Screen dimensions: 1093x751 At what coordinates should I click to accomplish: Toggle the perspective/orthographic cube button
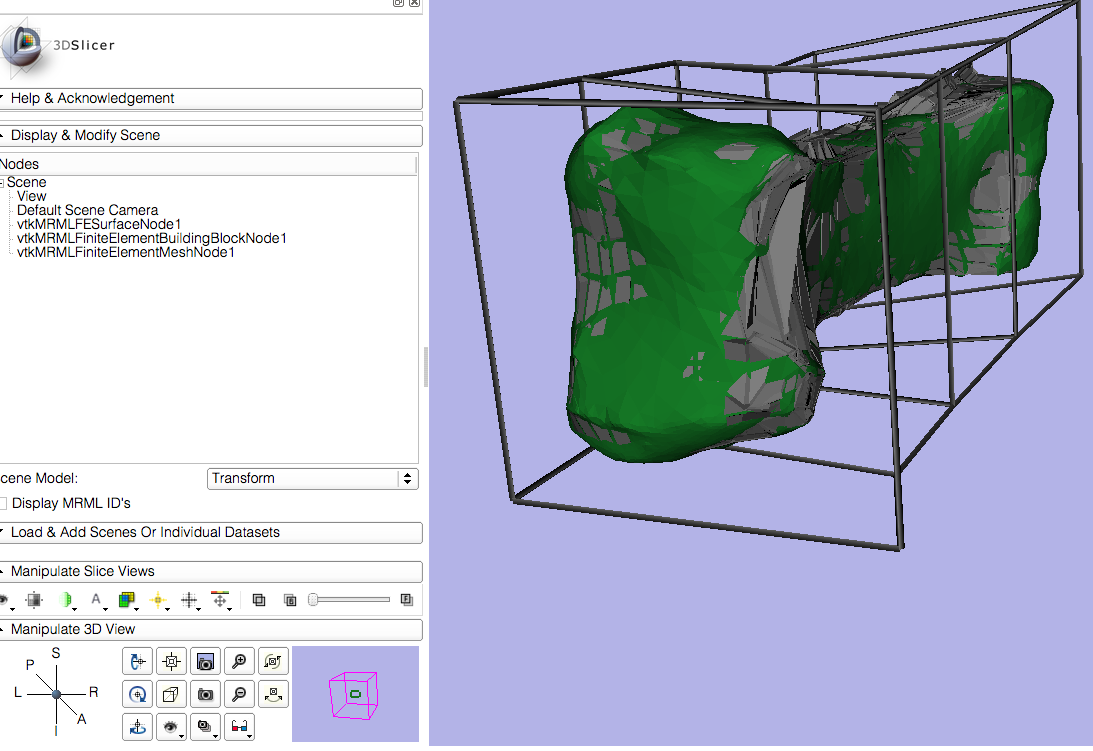[172, 694]
